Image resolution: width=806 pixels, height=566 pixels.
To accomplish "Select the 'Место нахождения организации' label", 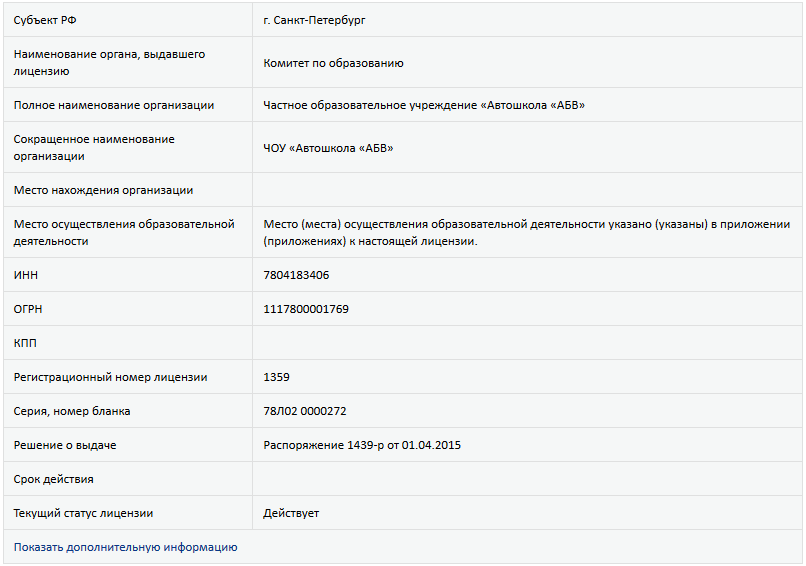I will (x=103, y=190).
